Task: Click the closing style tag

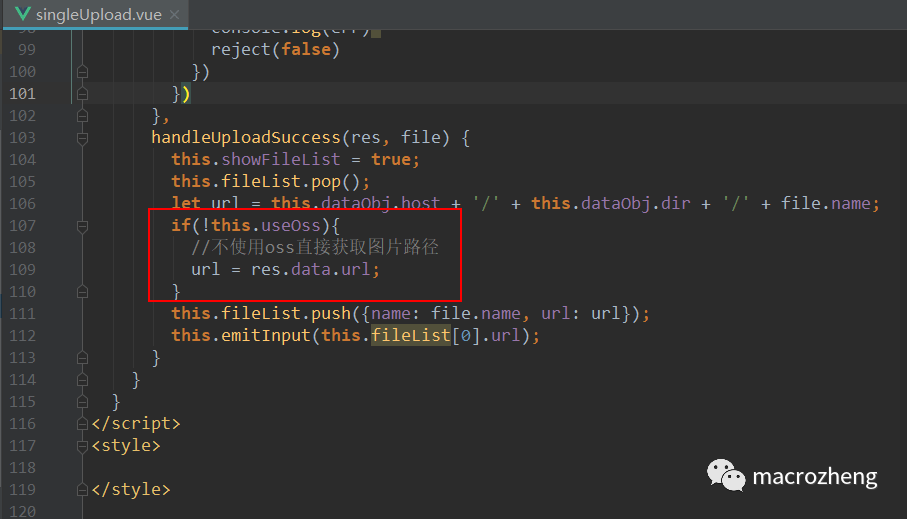Action: tap(131, 489)
